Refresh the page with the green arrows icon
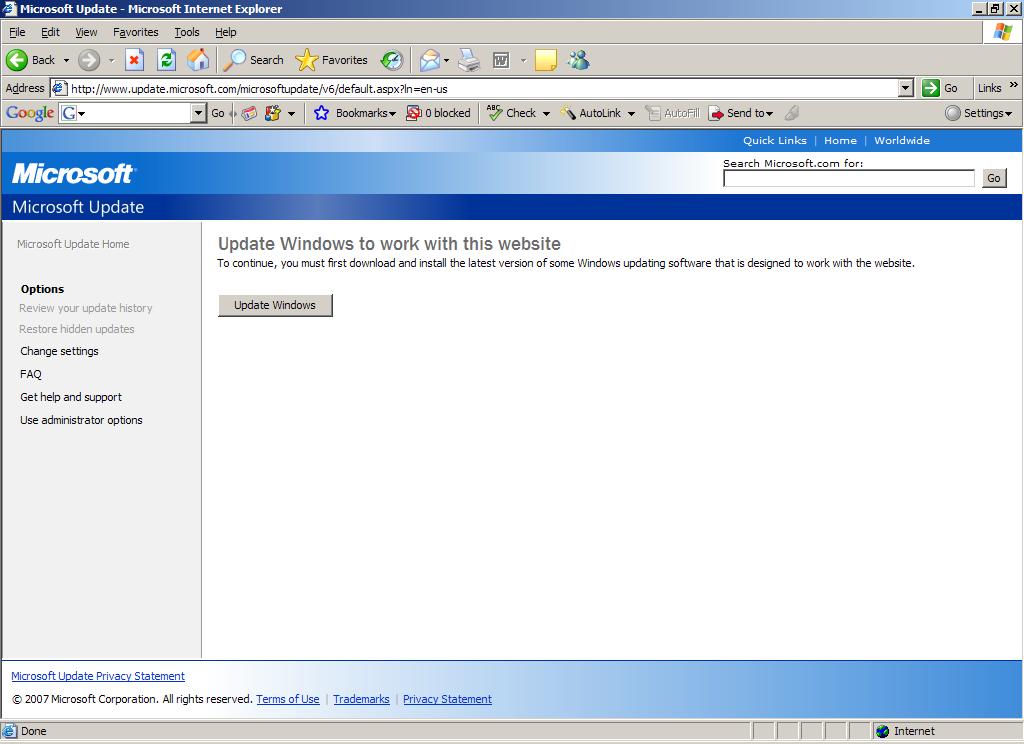The height and width of the screenshot is (744, 1024). tap(167, 60)
